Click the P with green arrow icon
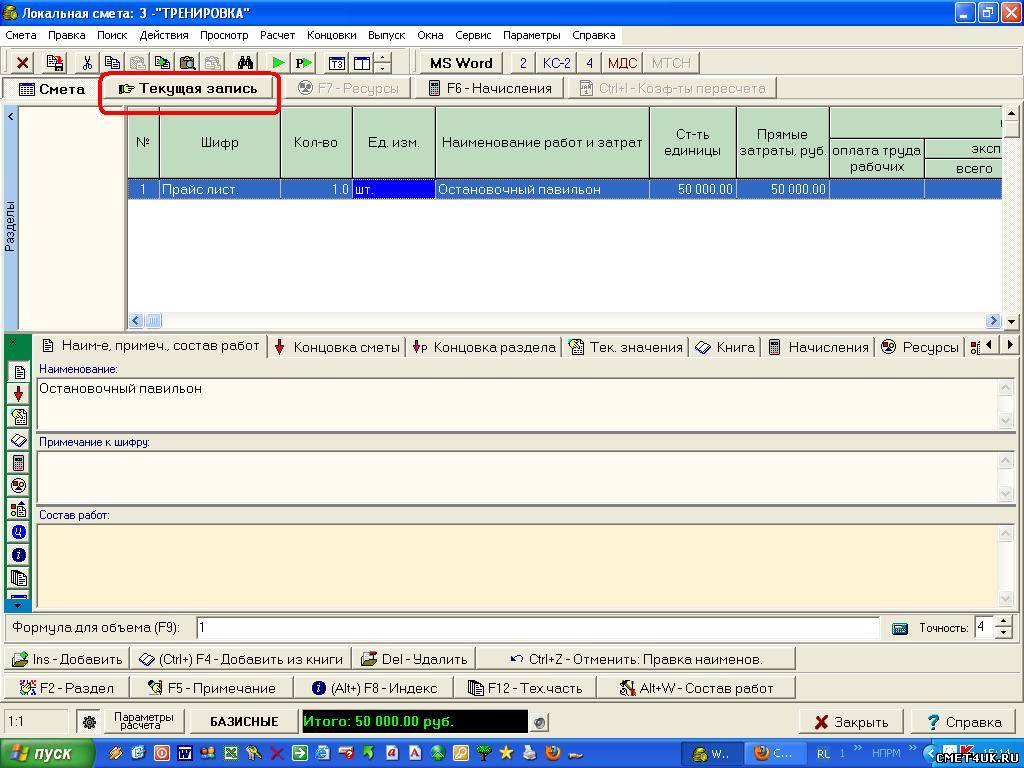The width and height of the screenshot is (1024, 768). point(304,63)
